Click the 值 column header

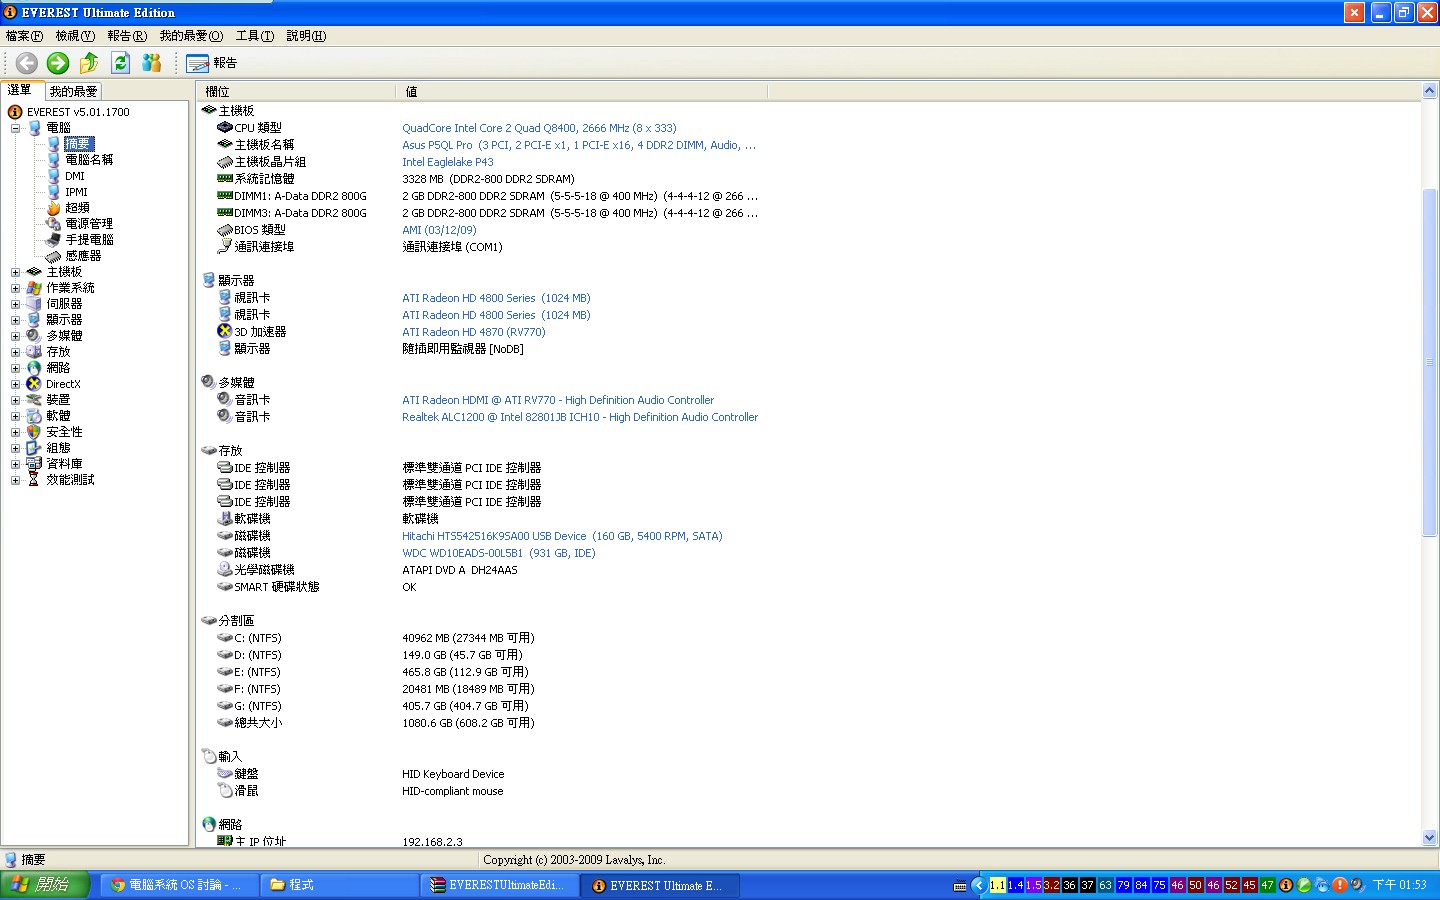(x=582, y=91)
